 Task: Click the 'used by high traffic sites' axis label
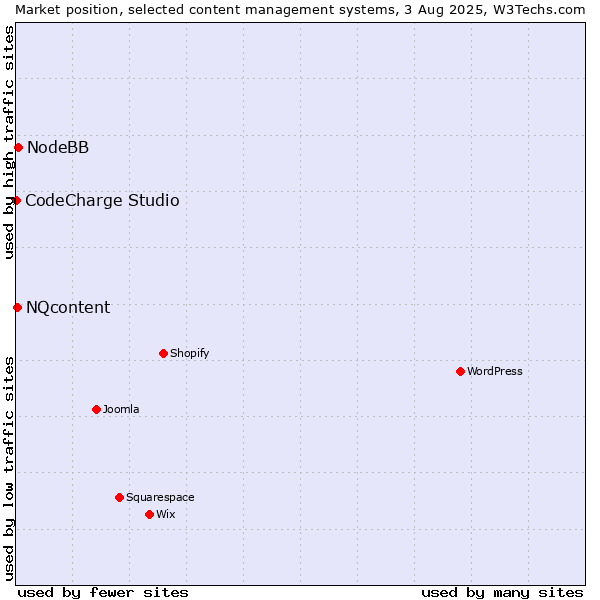coord(9,142)
